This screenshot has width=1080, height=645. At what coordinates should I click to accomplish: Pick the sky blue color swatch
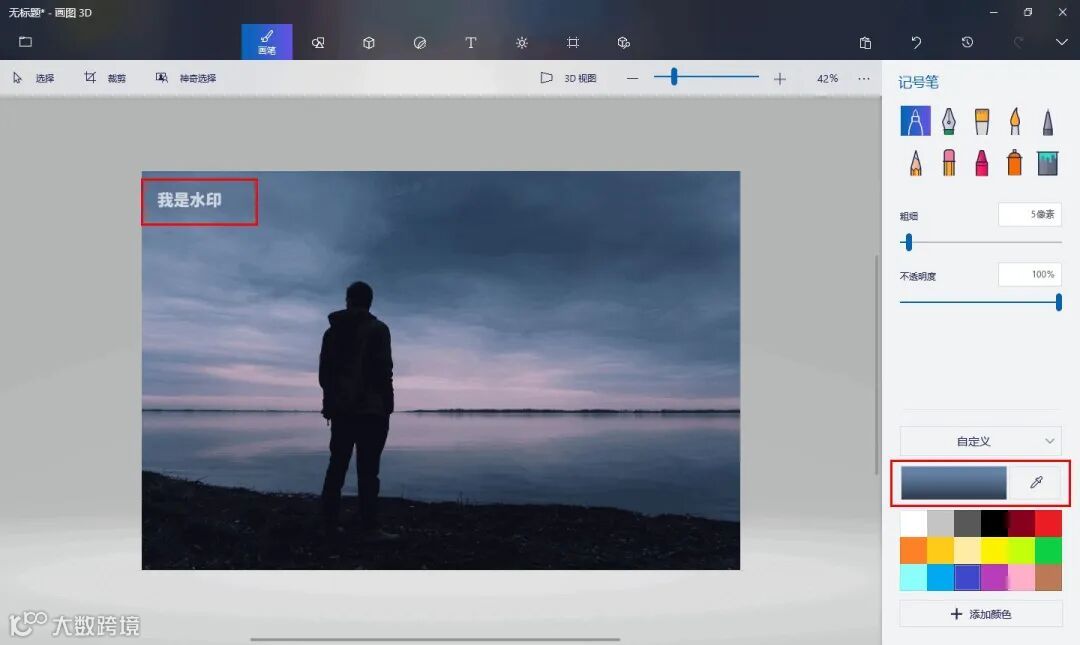(x=940, y=577)
